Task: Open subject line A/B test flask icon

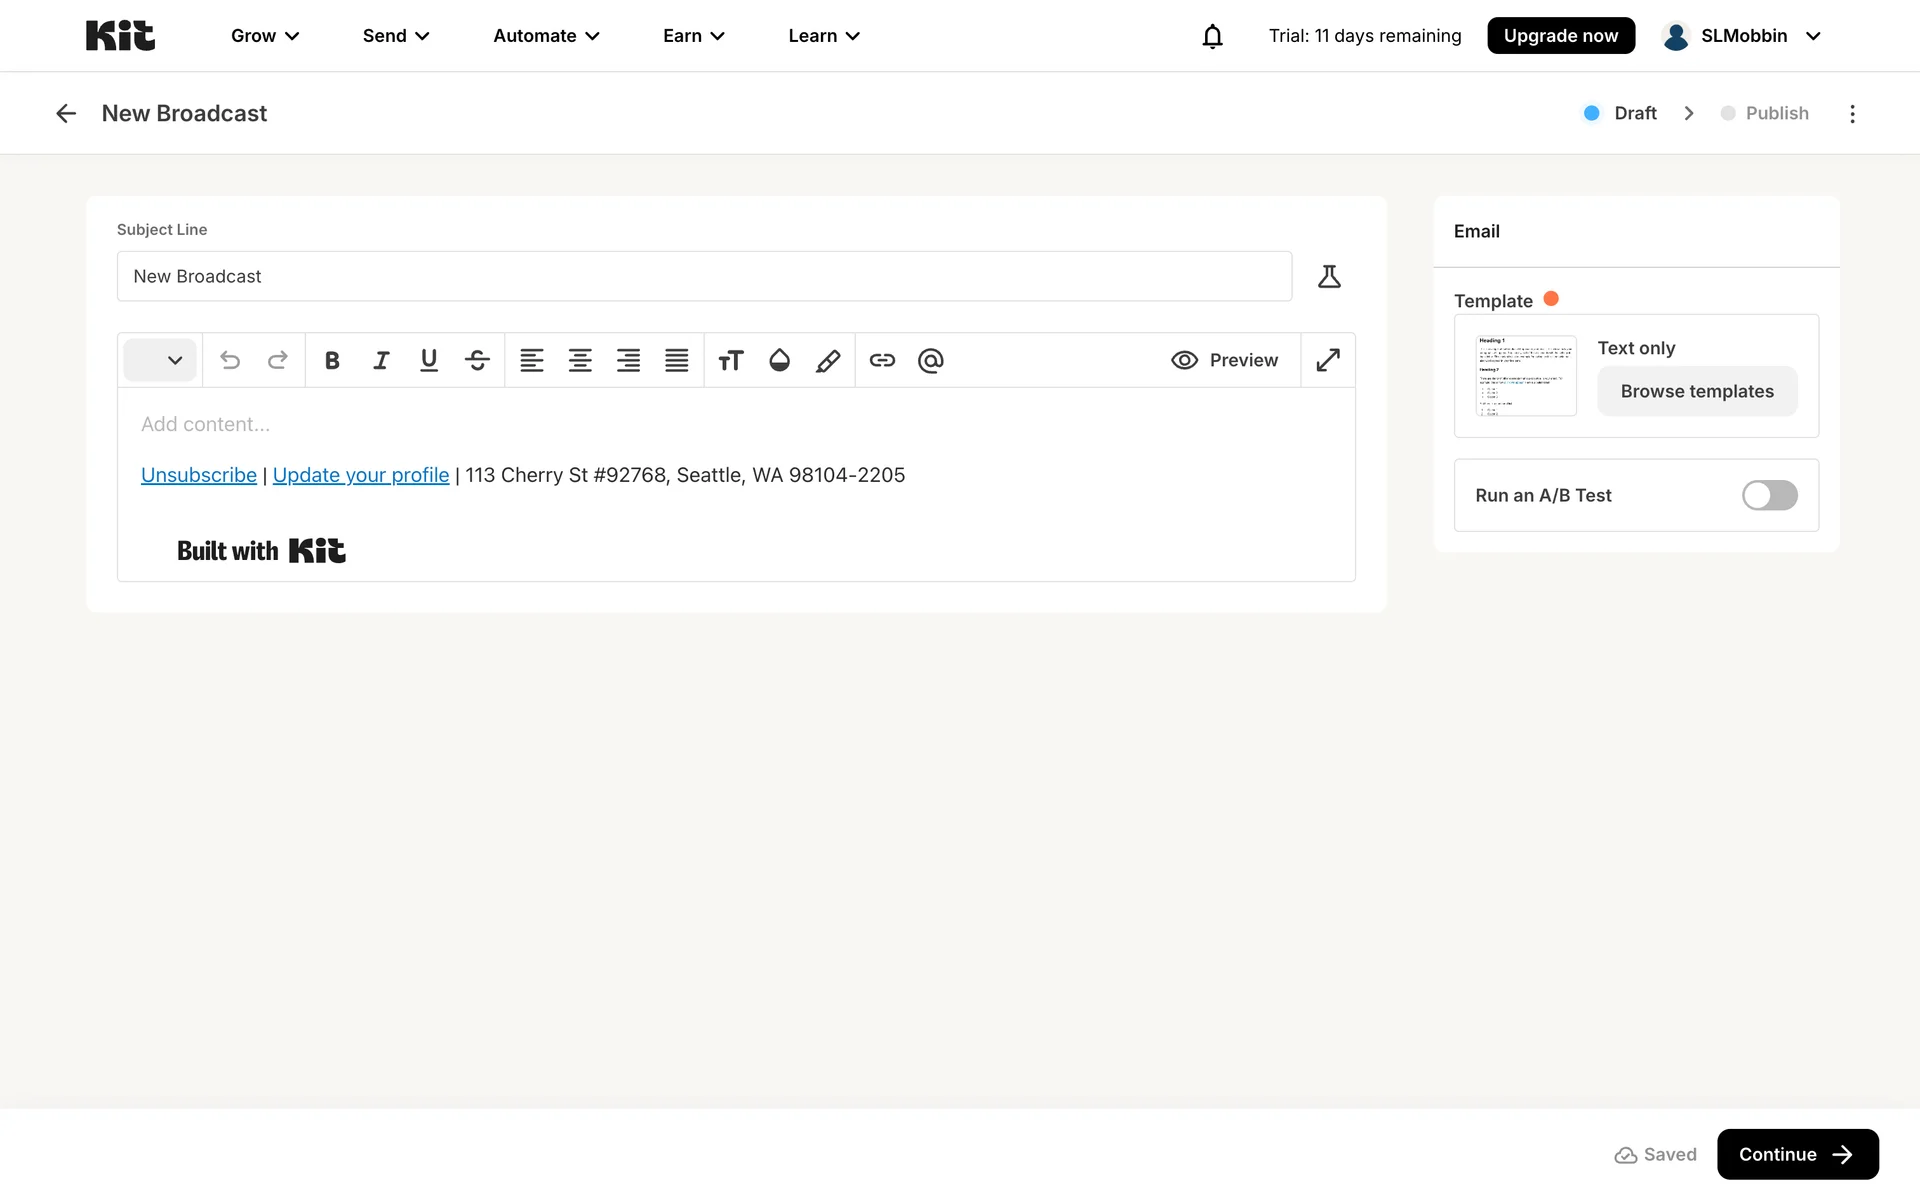Action: tap(1329, 276)
